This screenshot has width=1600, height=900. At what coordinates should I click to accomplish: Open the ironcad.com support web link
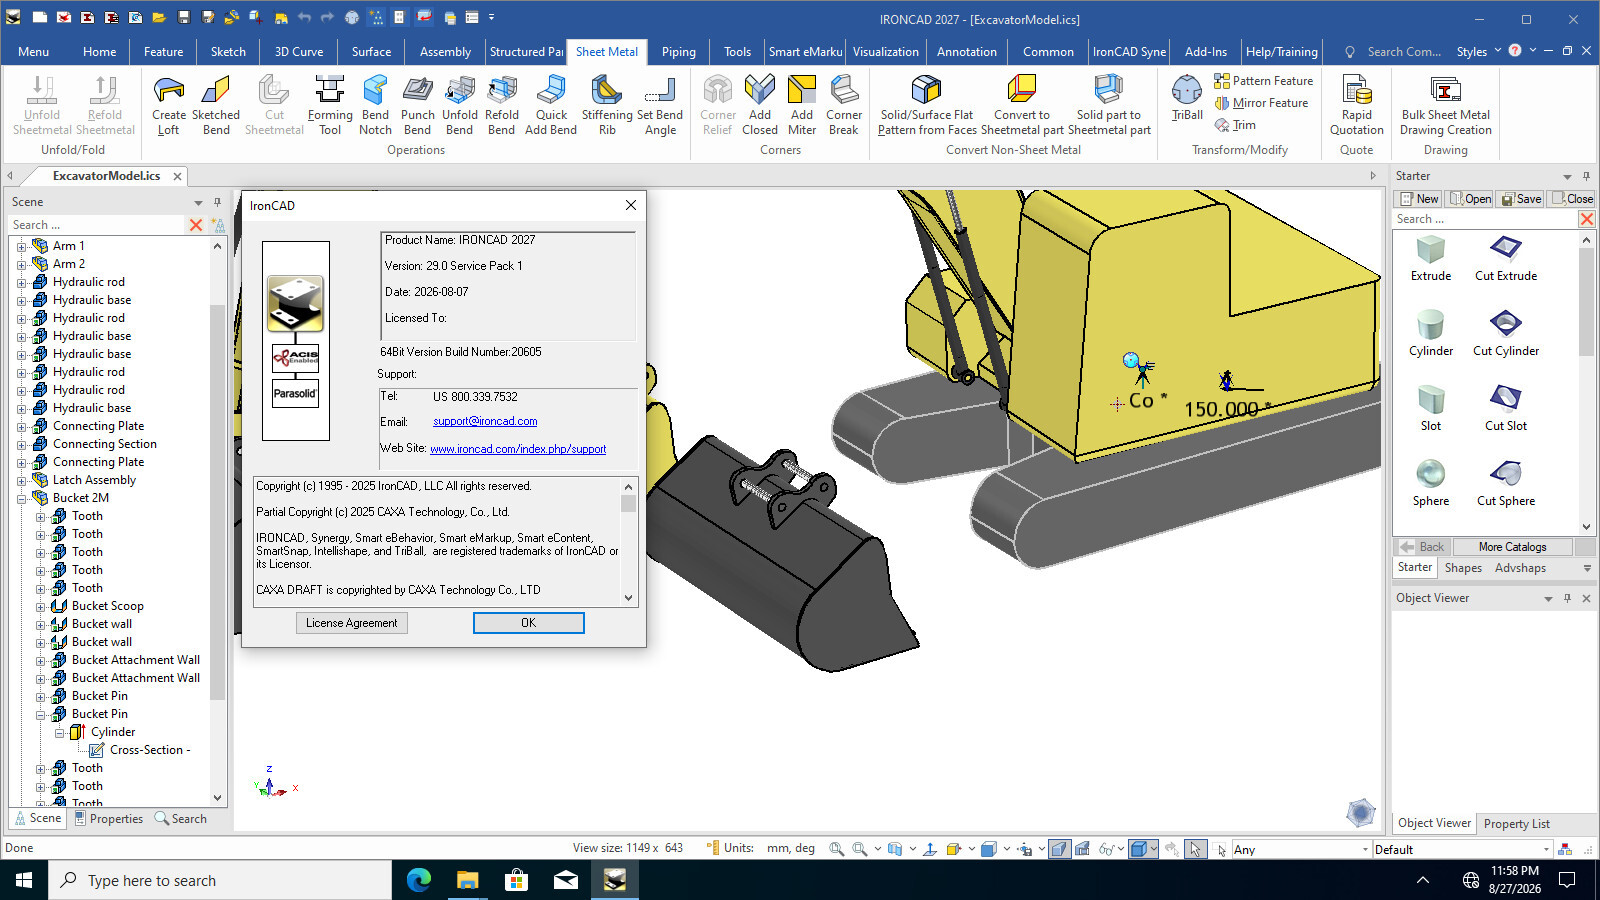(518, 449)
